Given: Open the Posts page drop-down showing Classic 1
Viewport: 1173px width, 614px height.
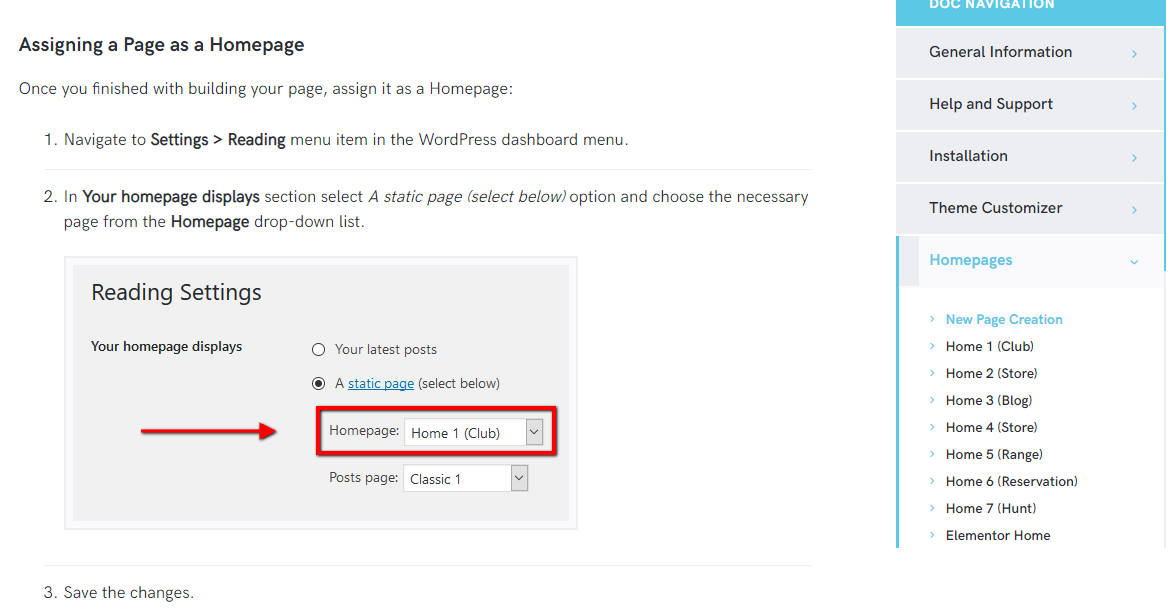Looking at the screenshot, I should click(465, 479).
